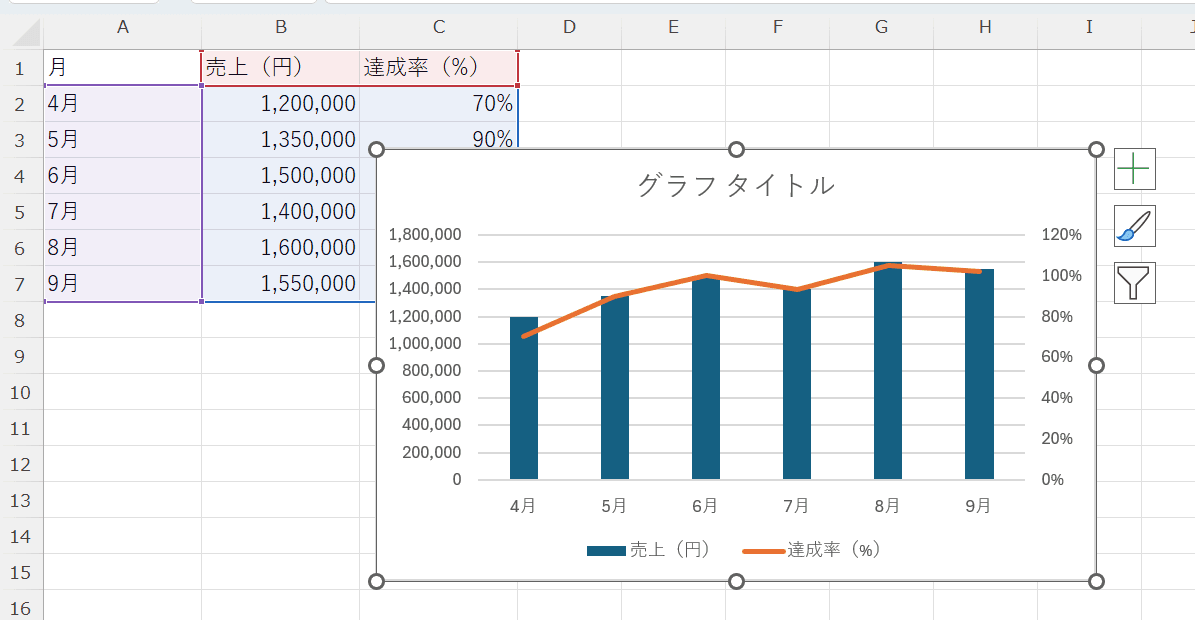The width and height of the screenshot is (1195, 620).
Task: Select the グラフ タイトル chart title
Action: 735,185
